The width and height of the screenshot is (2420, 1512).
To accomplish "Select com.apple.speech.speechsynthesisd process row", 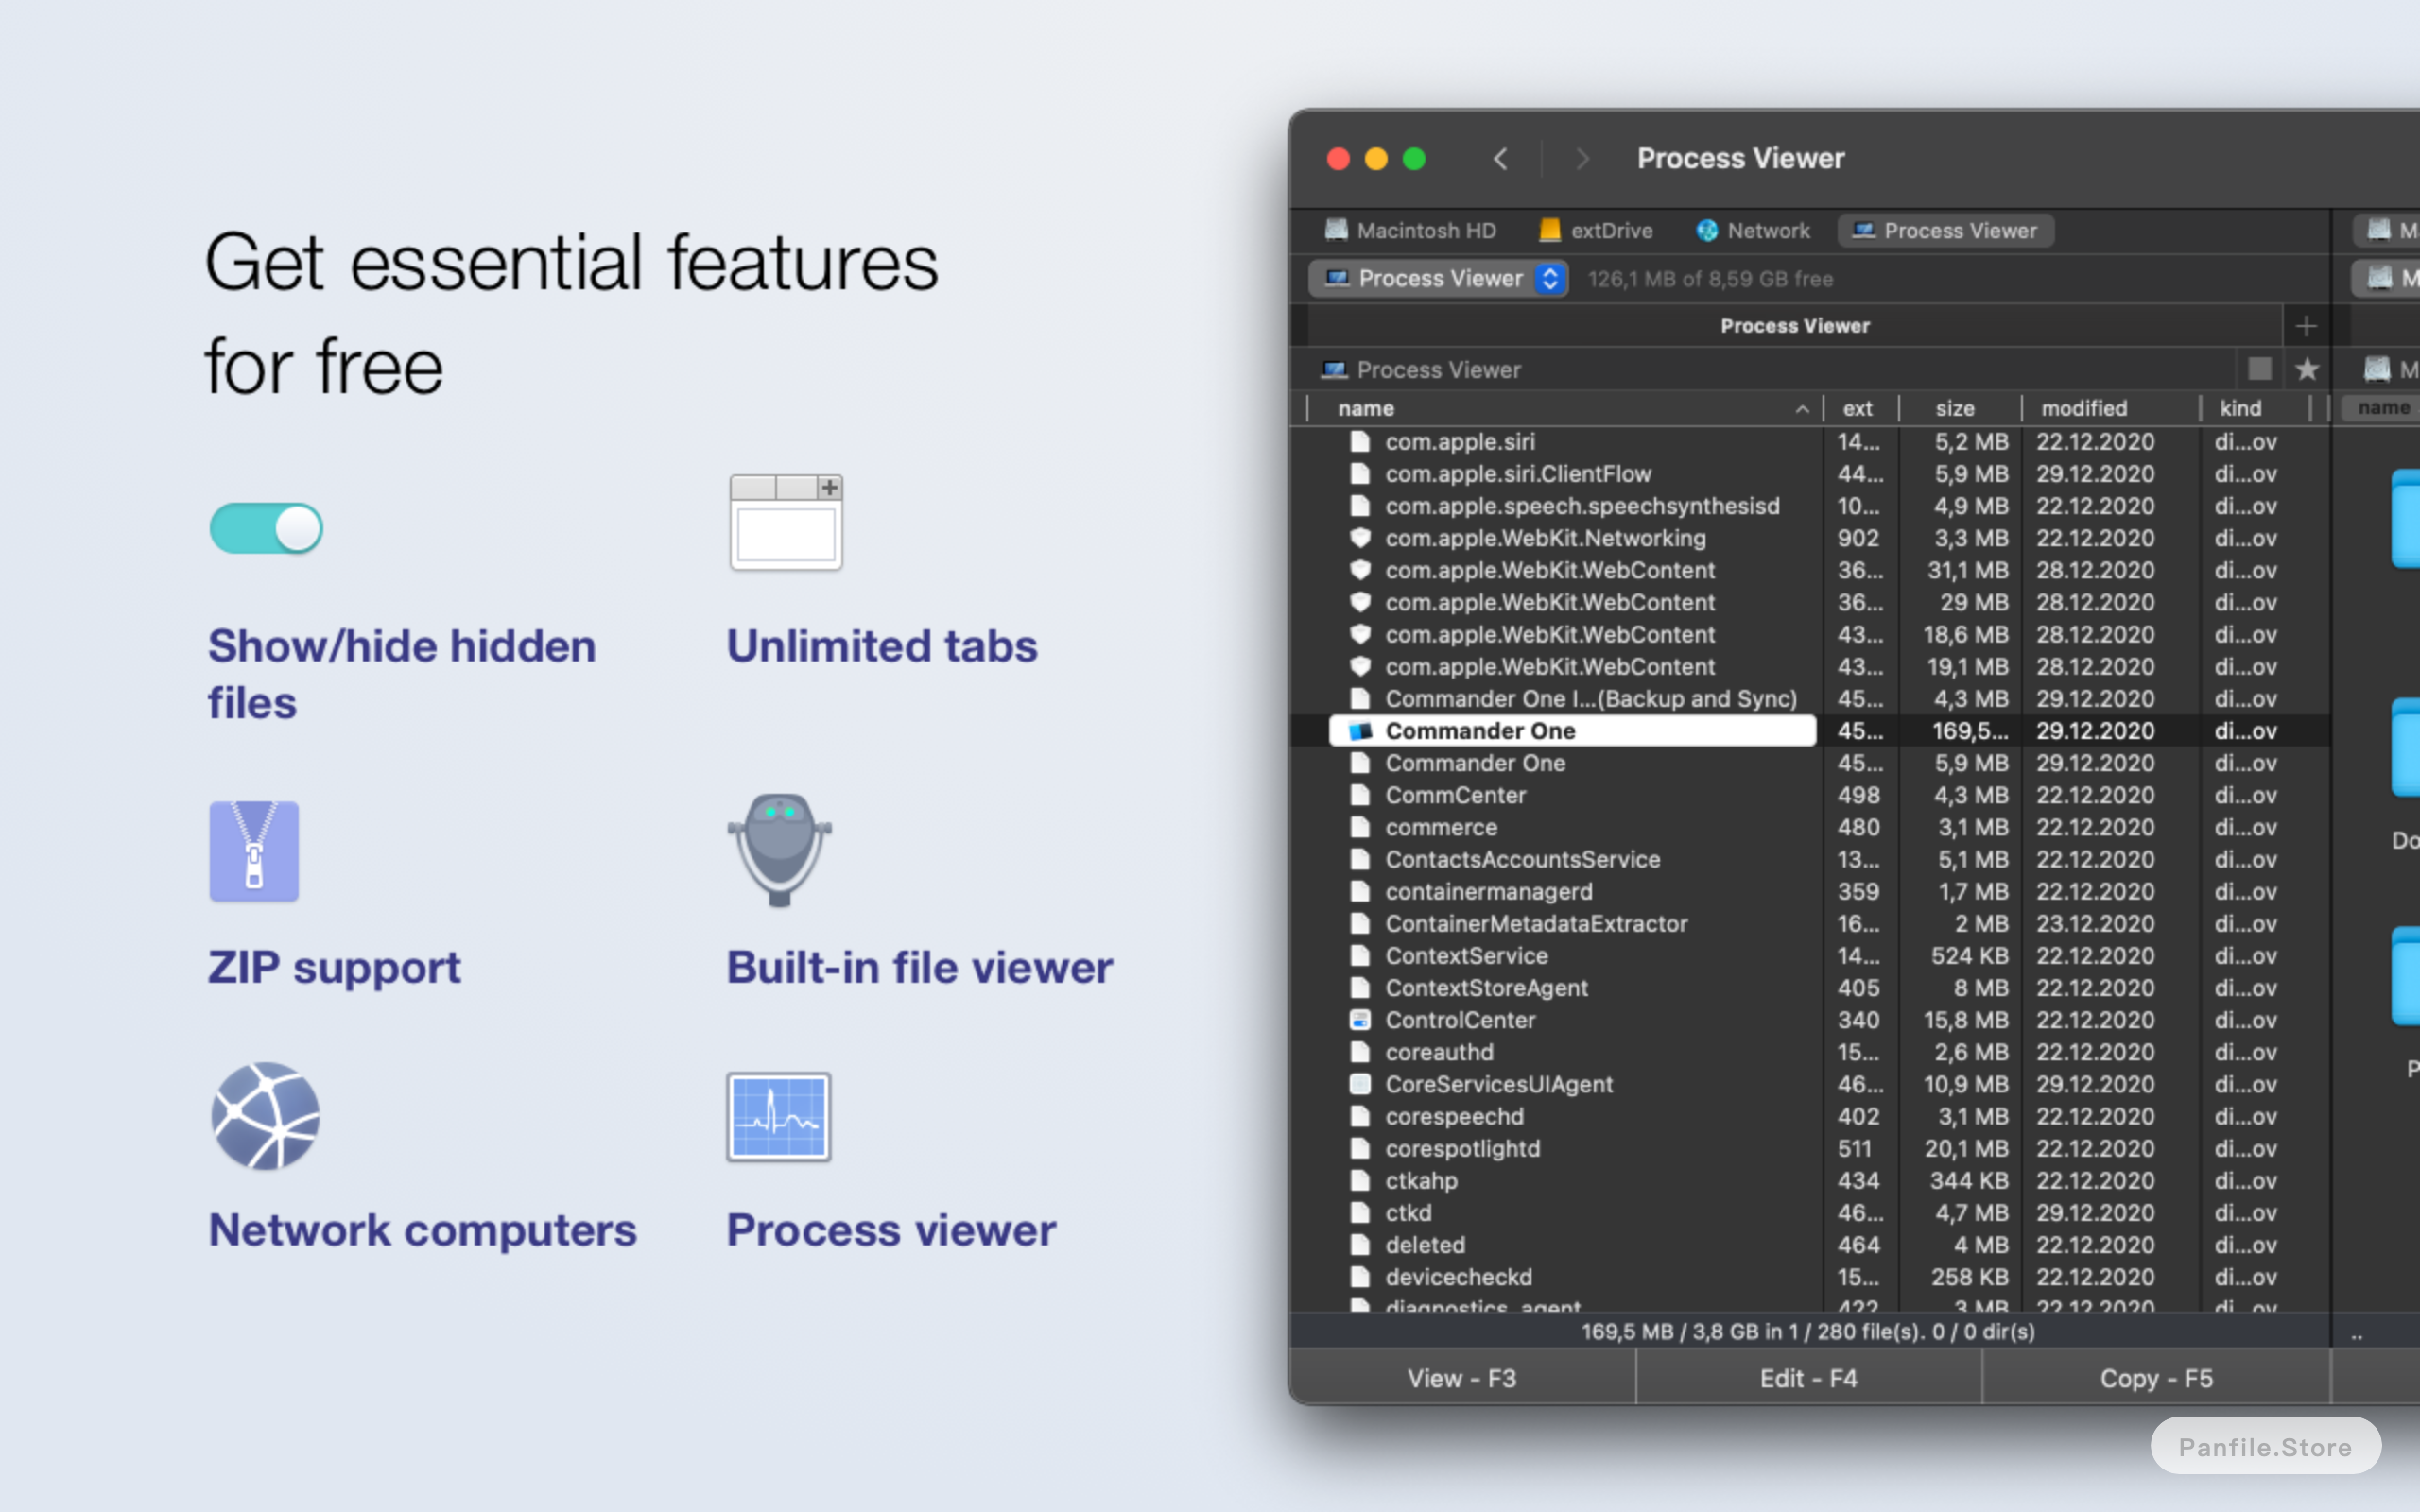I will (1810, 506).
